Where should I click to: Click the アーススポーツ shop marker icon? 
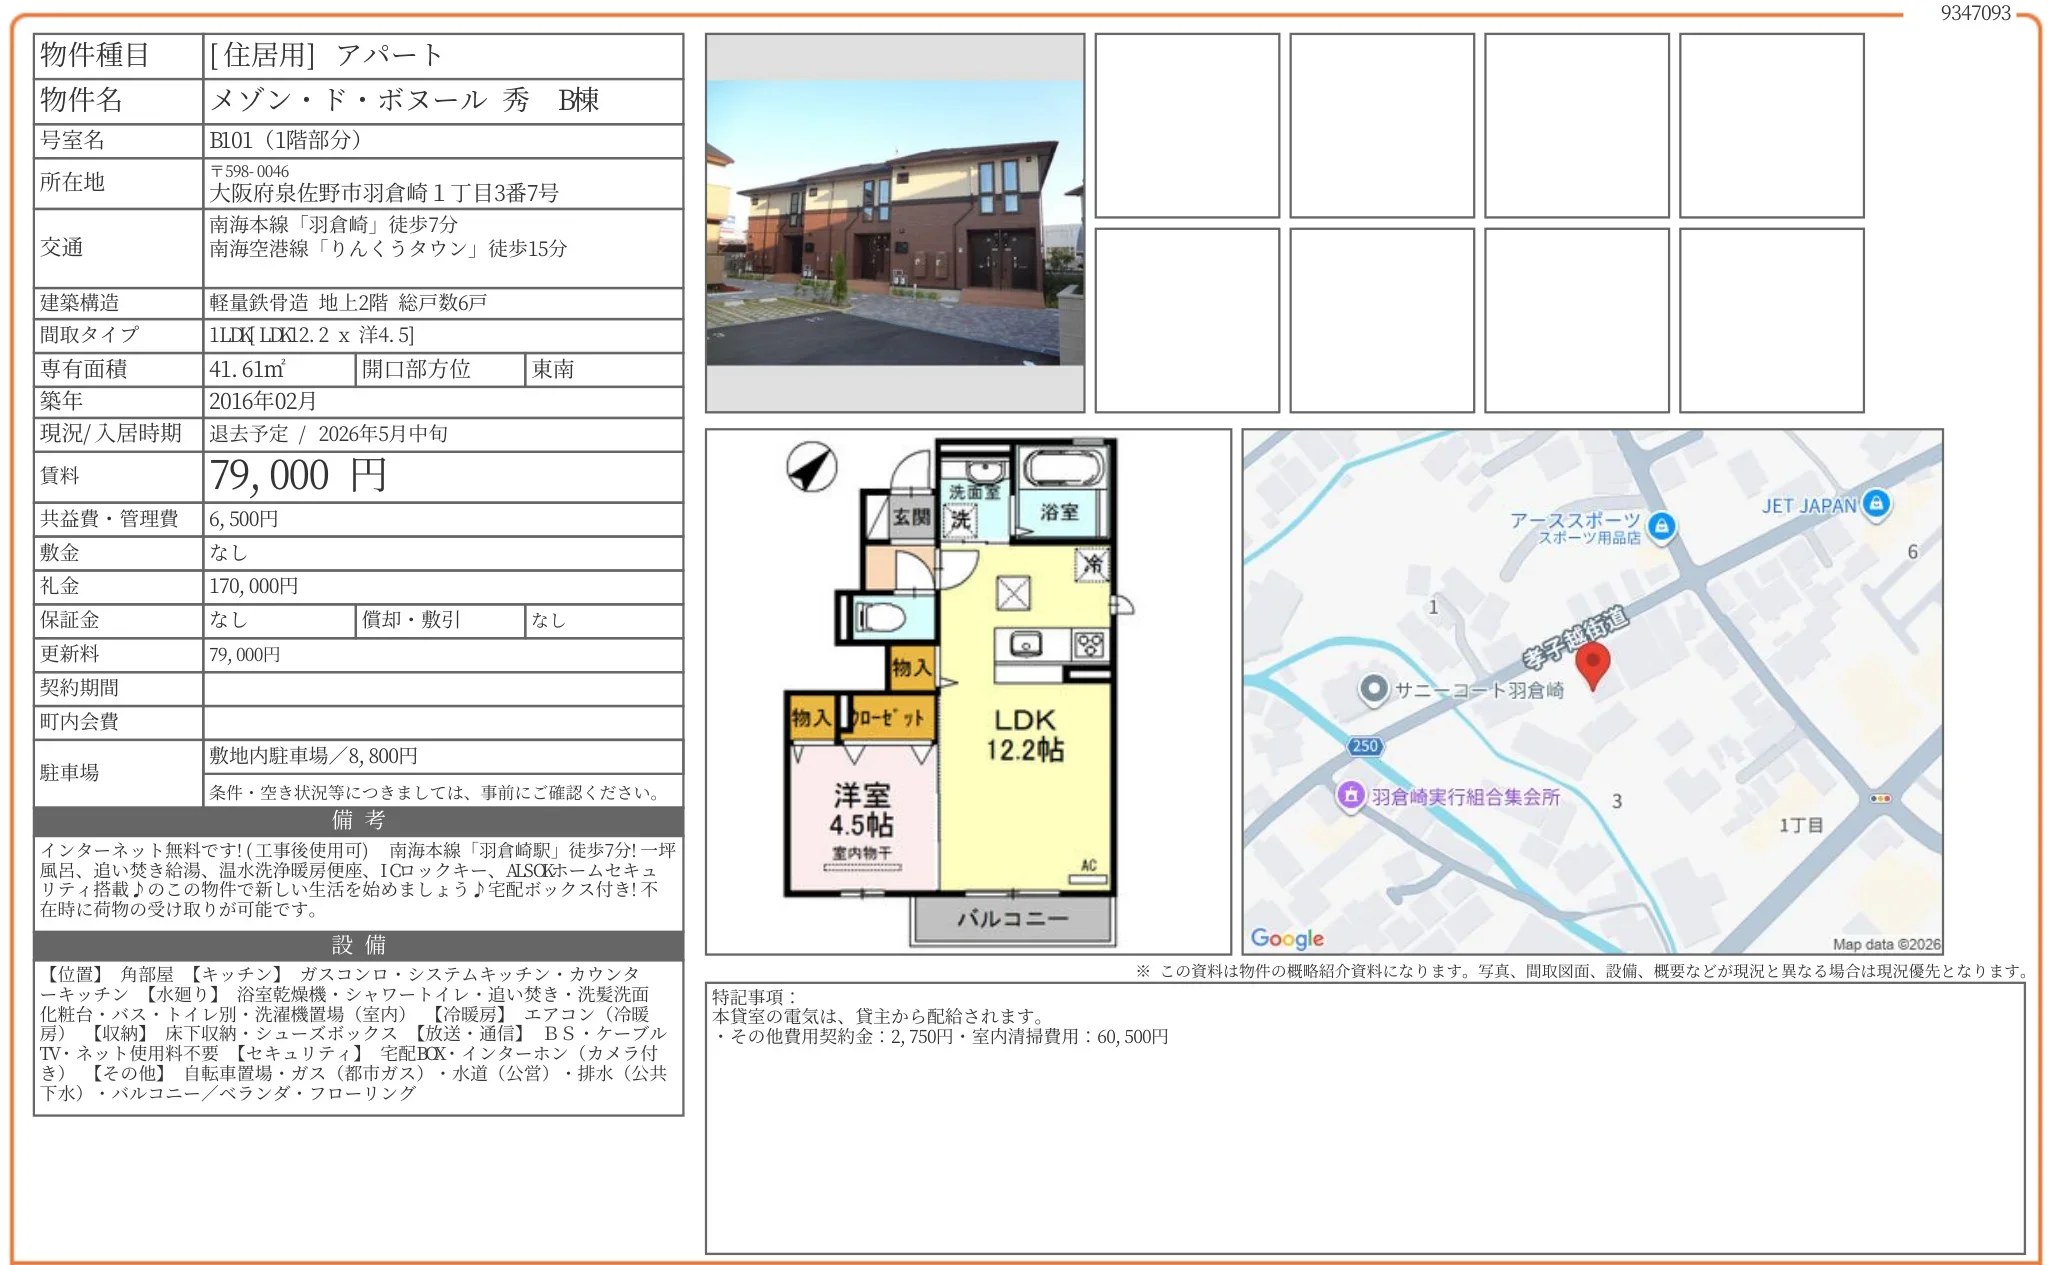[x=1661, y=525]
